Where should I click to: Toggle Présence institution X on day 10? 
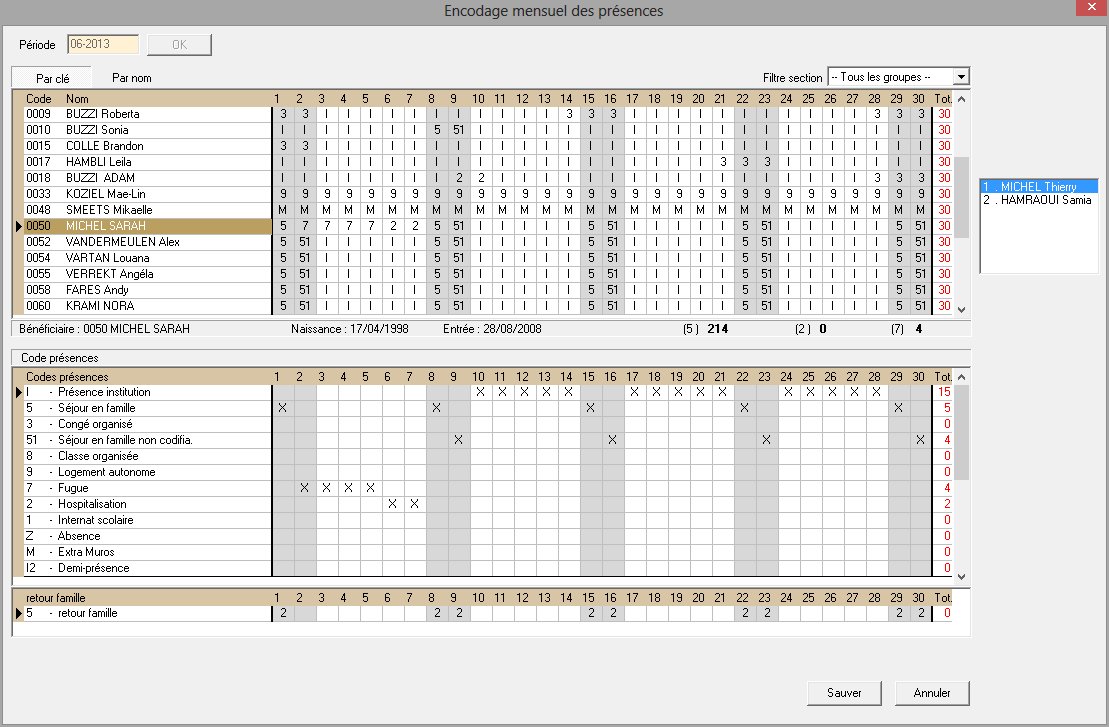click(x=480, y=392)
